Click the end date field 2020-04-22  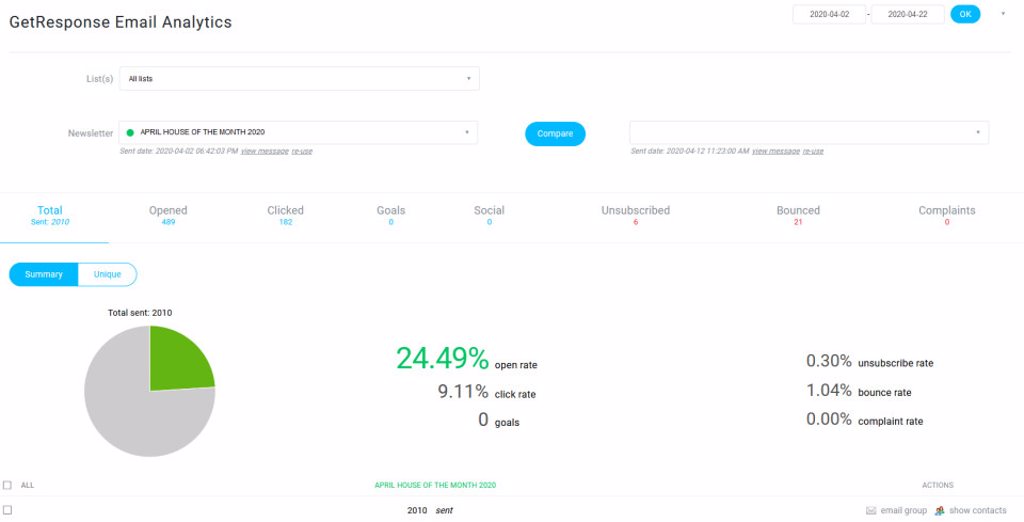(x=908, y=14)
